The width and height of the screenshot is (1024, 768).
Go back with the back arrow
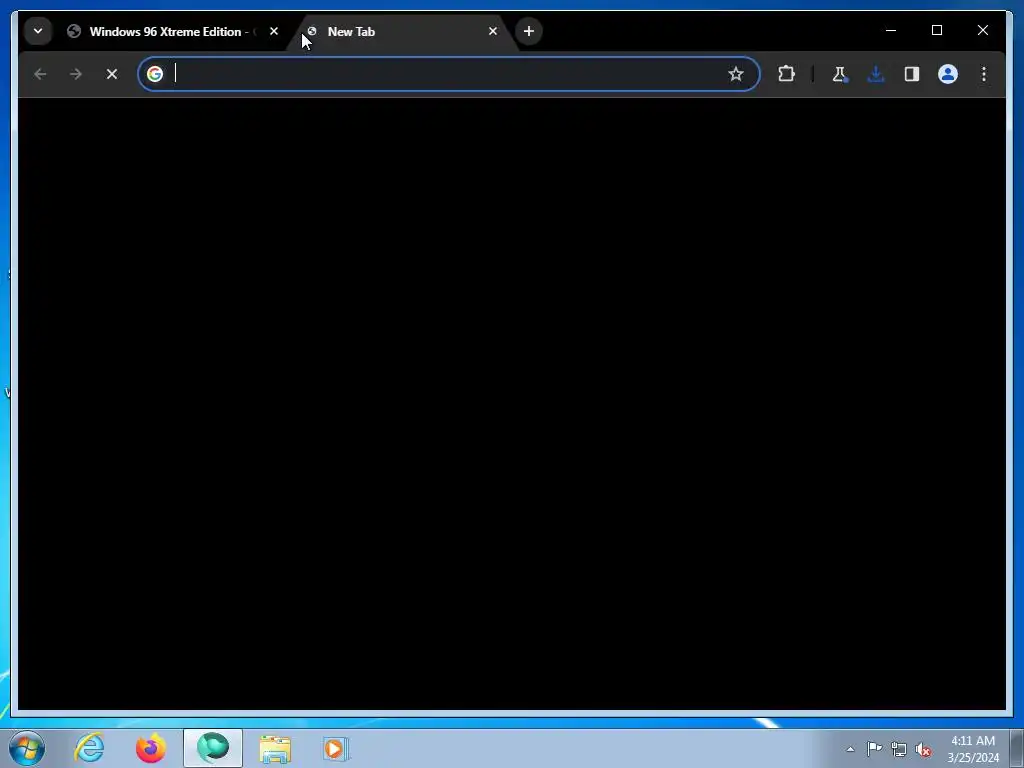coord(40,74)
